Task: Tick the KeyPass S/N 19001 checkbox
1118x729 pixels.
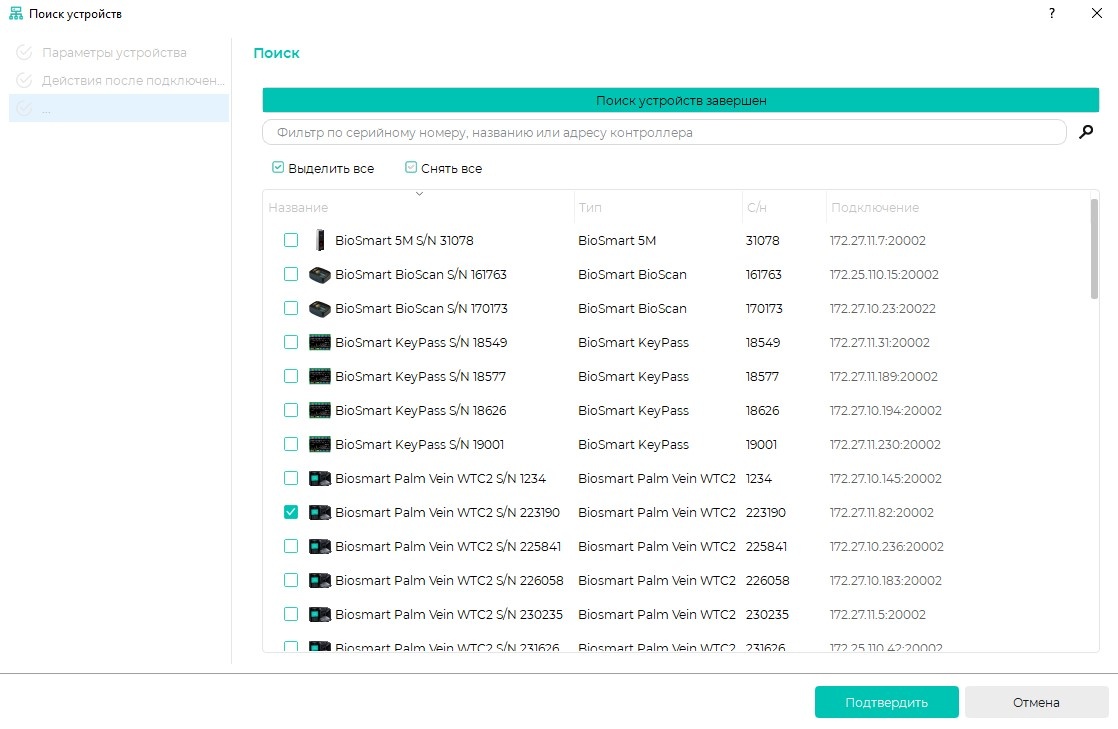Action: tap(291, 444)
